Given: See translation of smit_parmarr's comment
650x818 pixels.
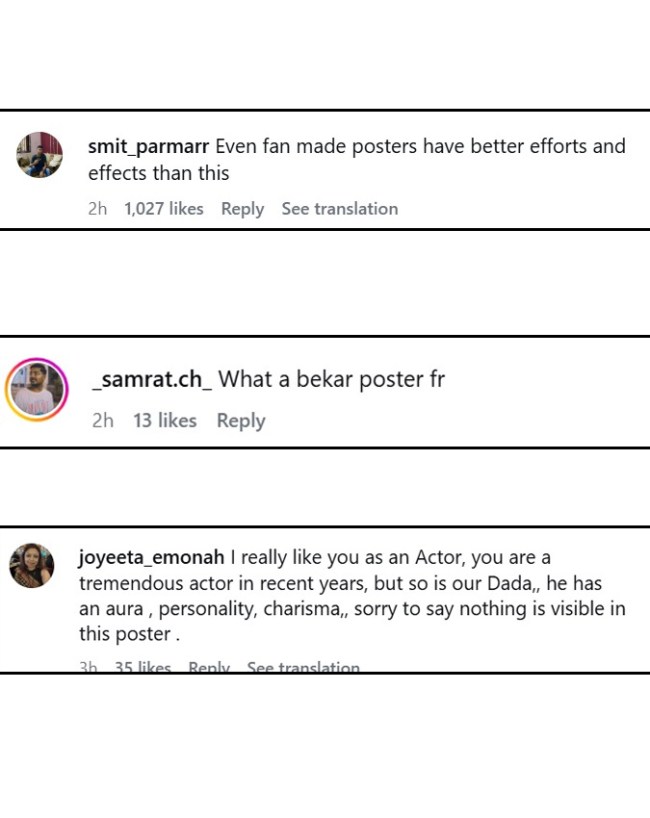Looking at the screenshot, I should [340, 209].
